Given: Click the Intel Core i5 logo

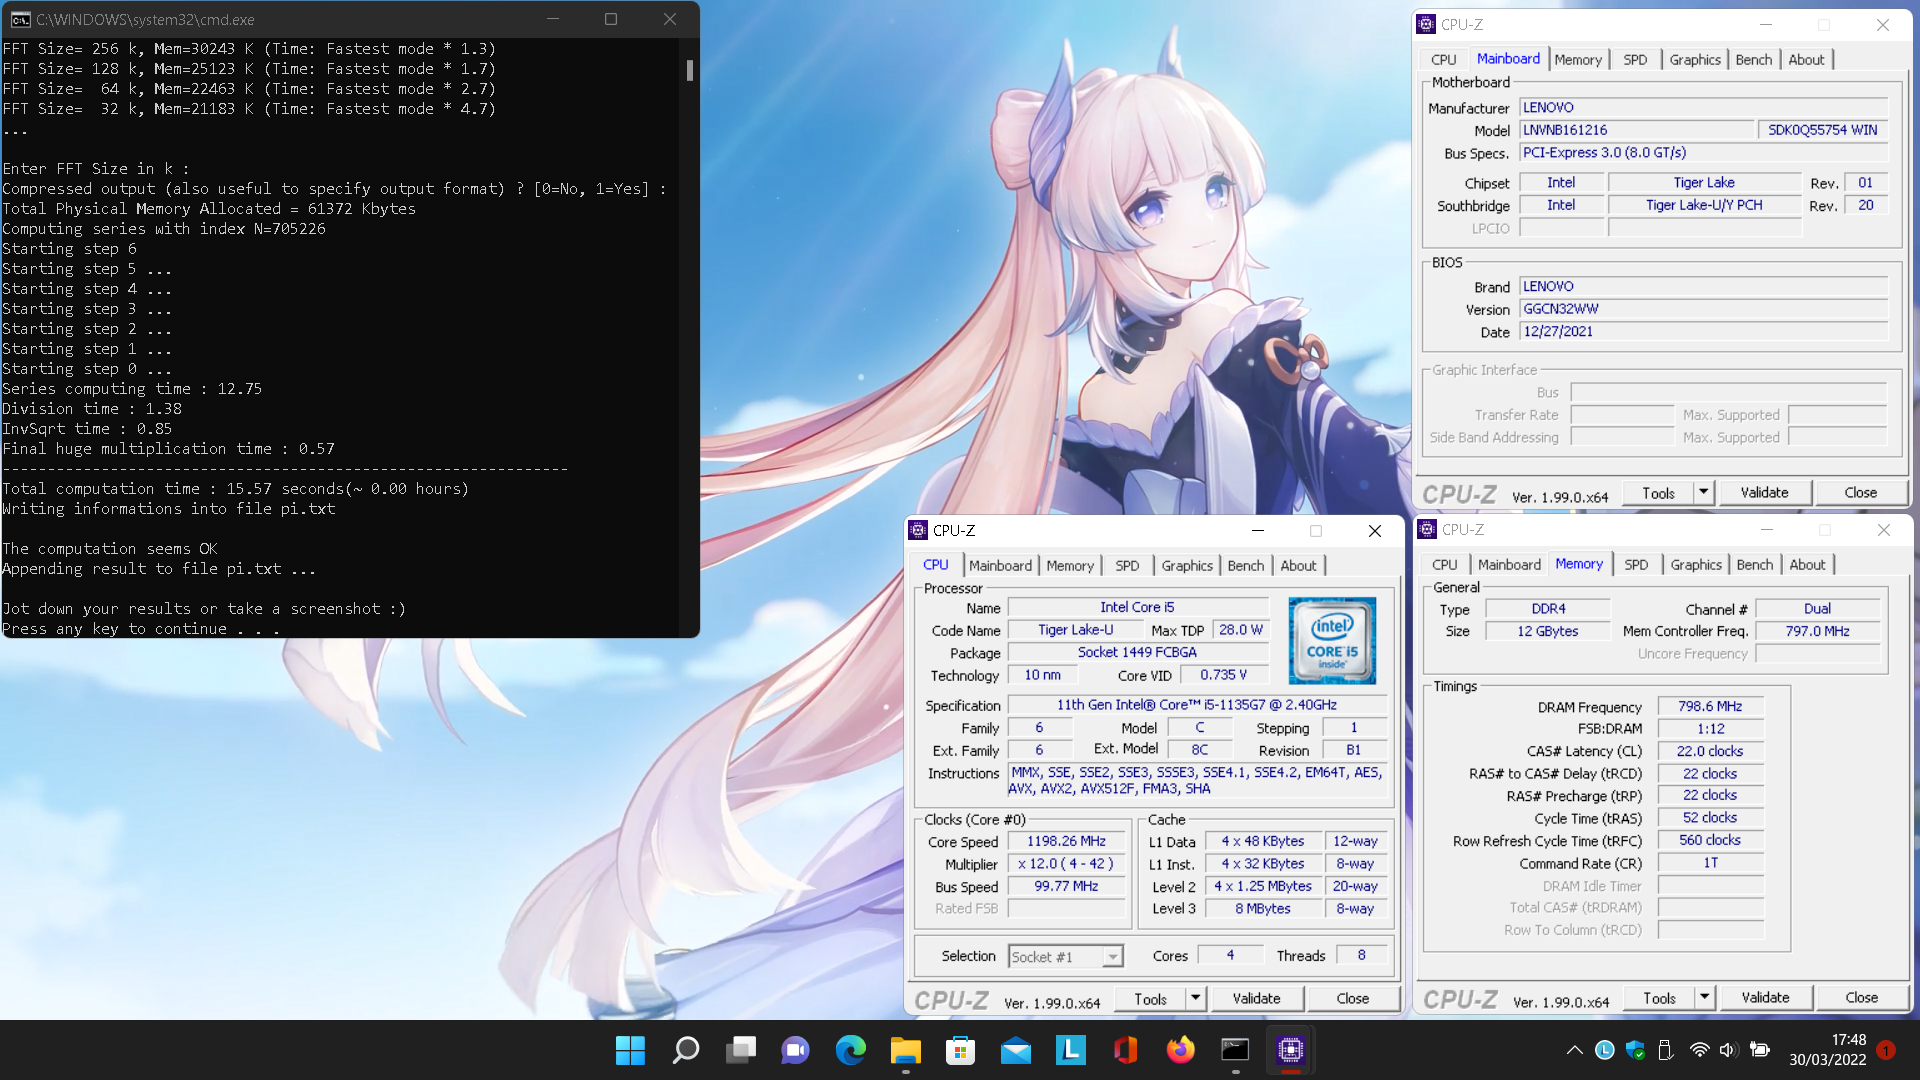Looking at the screenshot, I should [x=1332, y=640].
